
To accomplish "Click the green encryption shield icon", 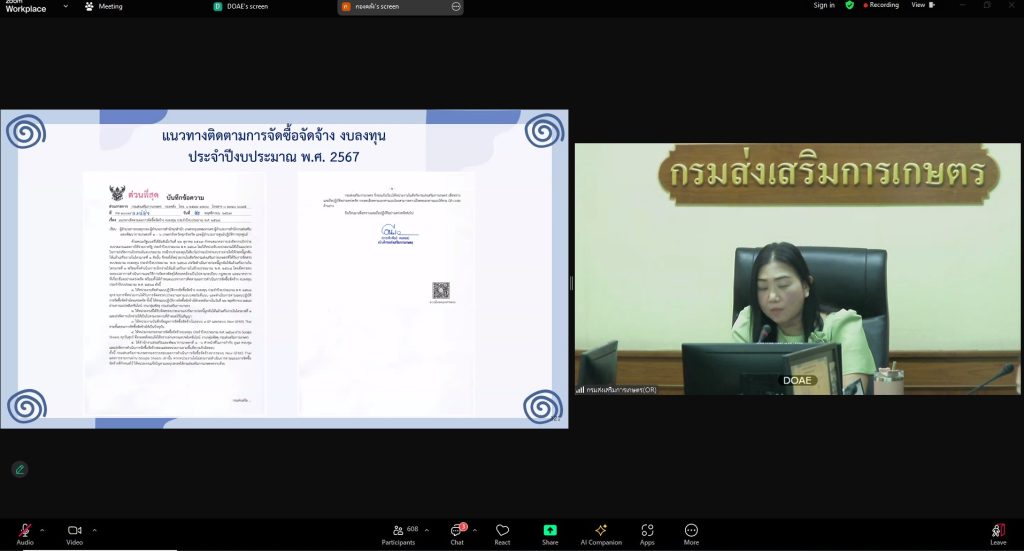I will tap(849, 5).
